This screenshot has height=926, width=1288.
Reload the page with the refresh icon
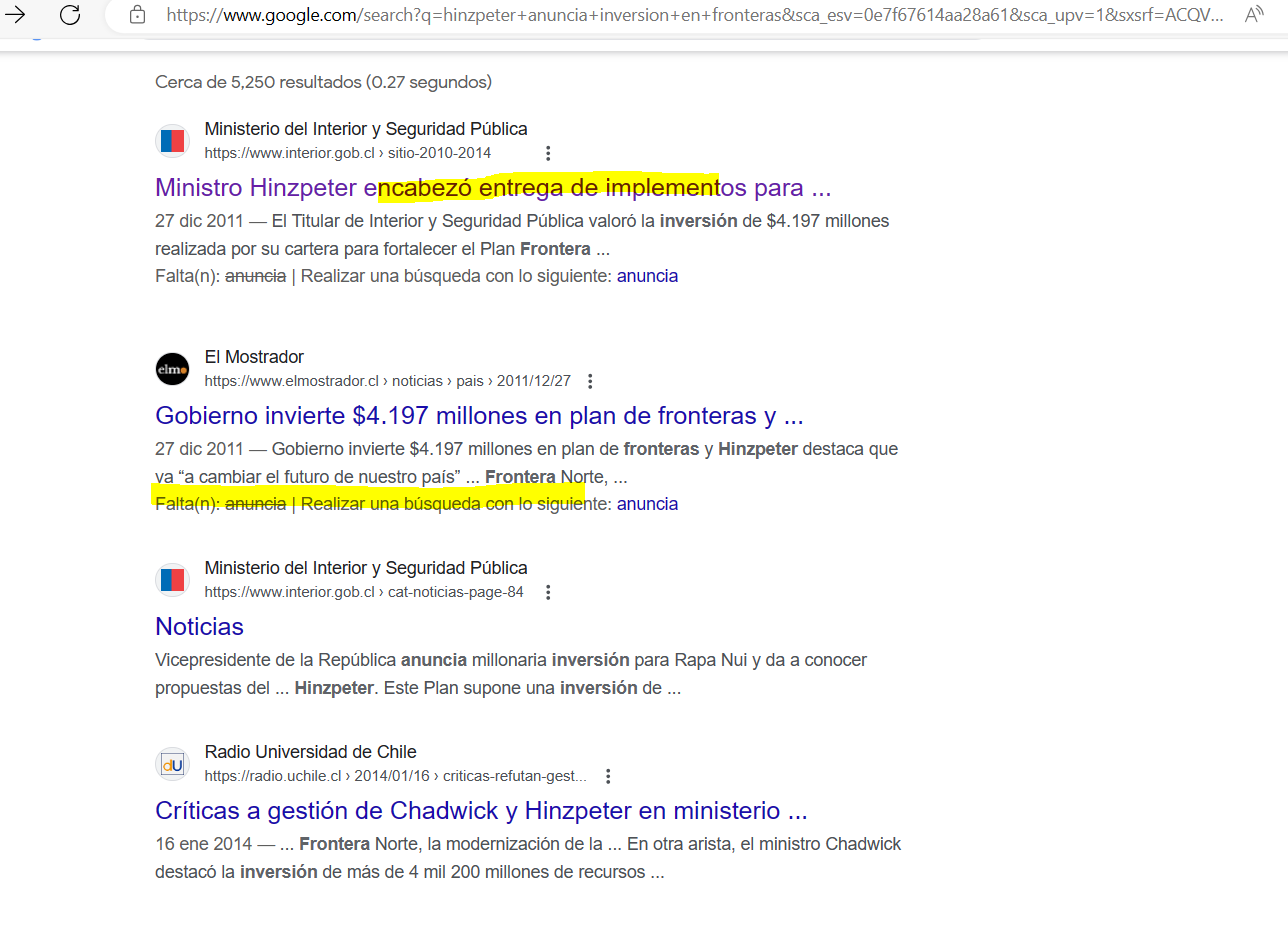click(70, 15)
